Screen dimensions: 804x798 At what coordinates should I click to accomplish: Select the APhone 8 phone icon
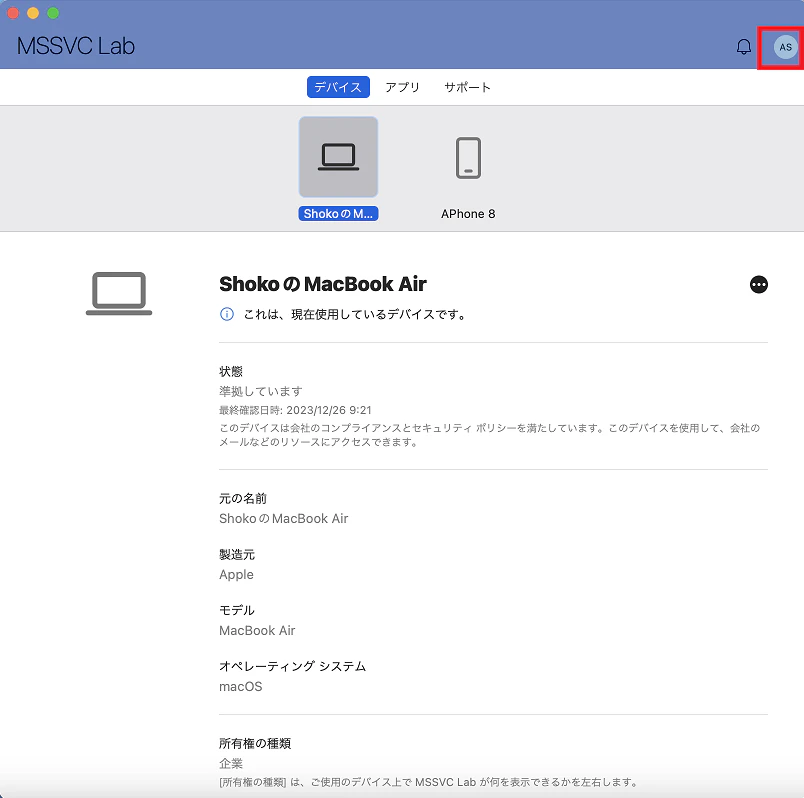[468, 158]
